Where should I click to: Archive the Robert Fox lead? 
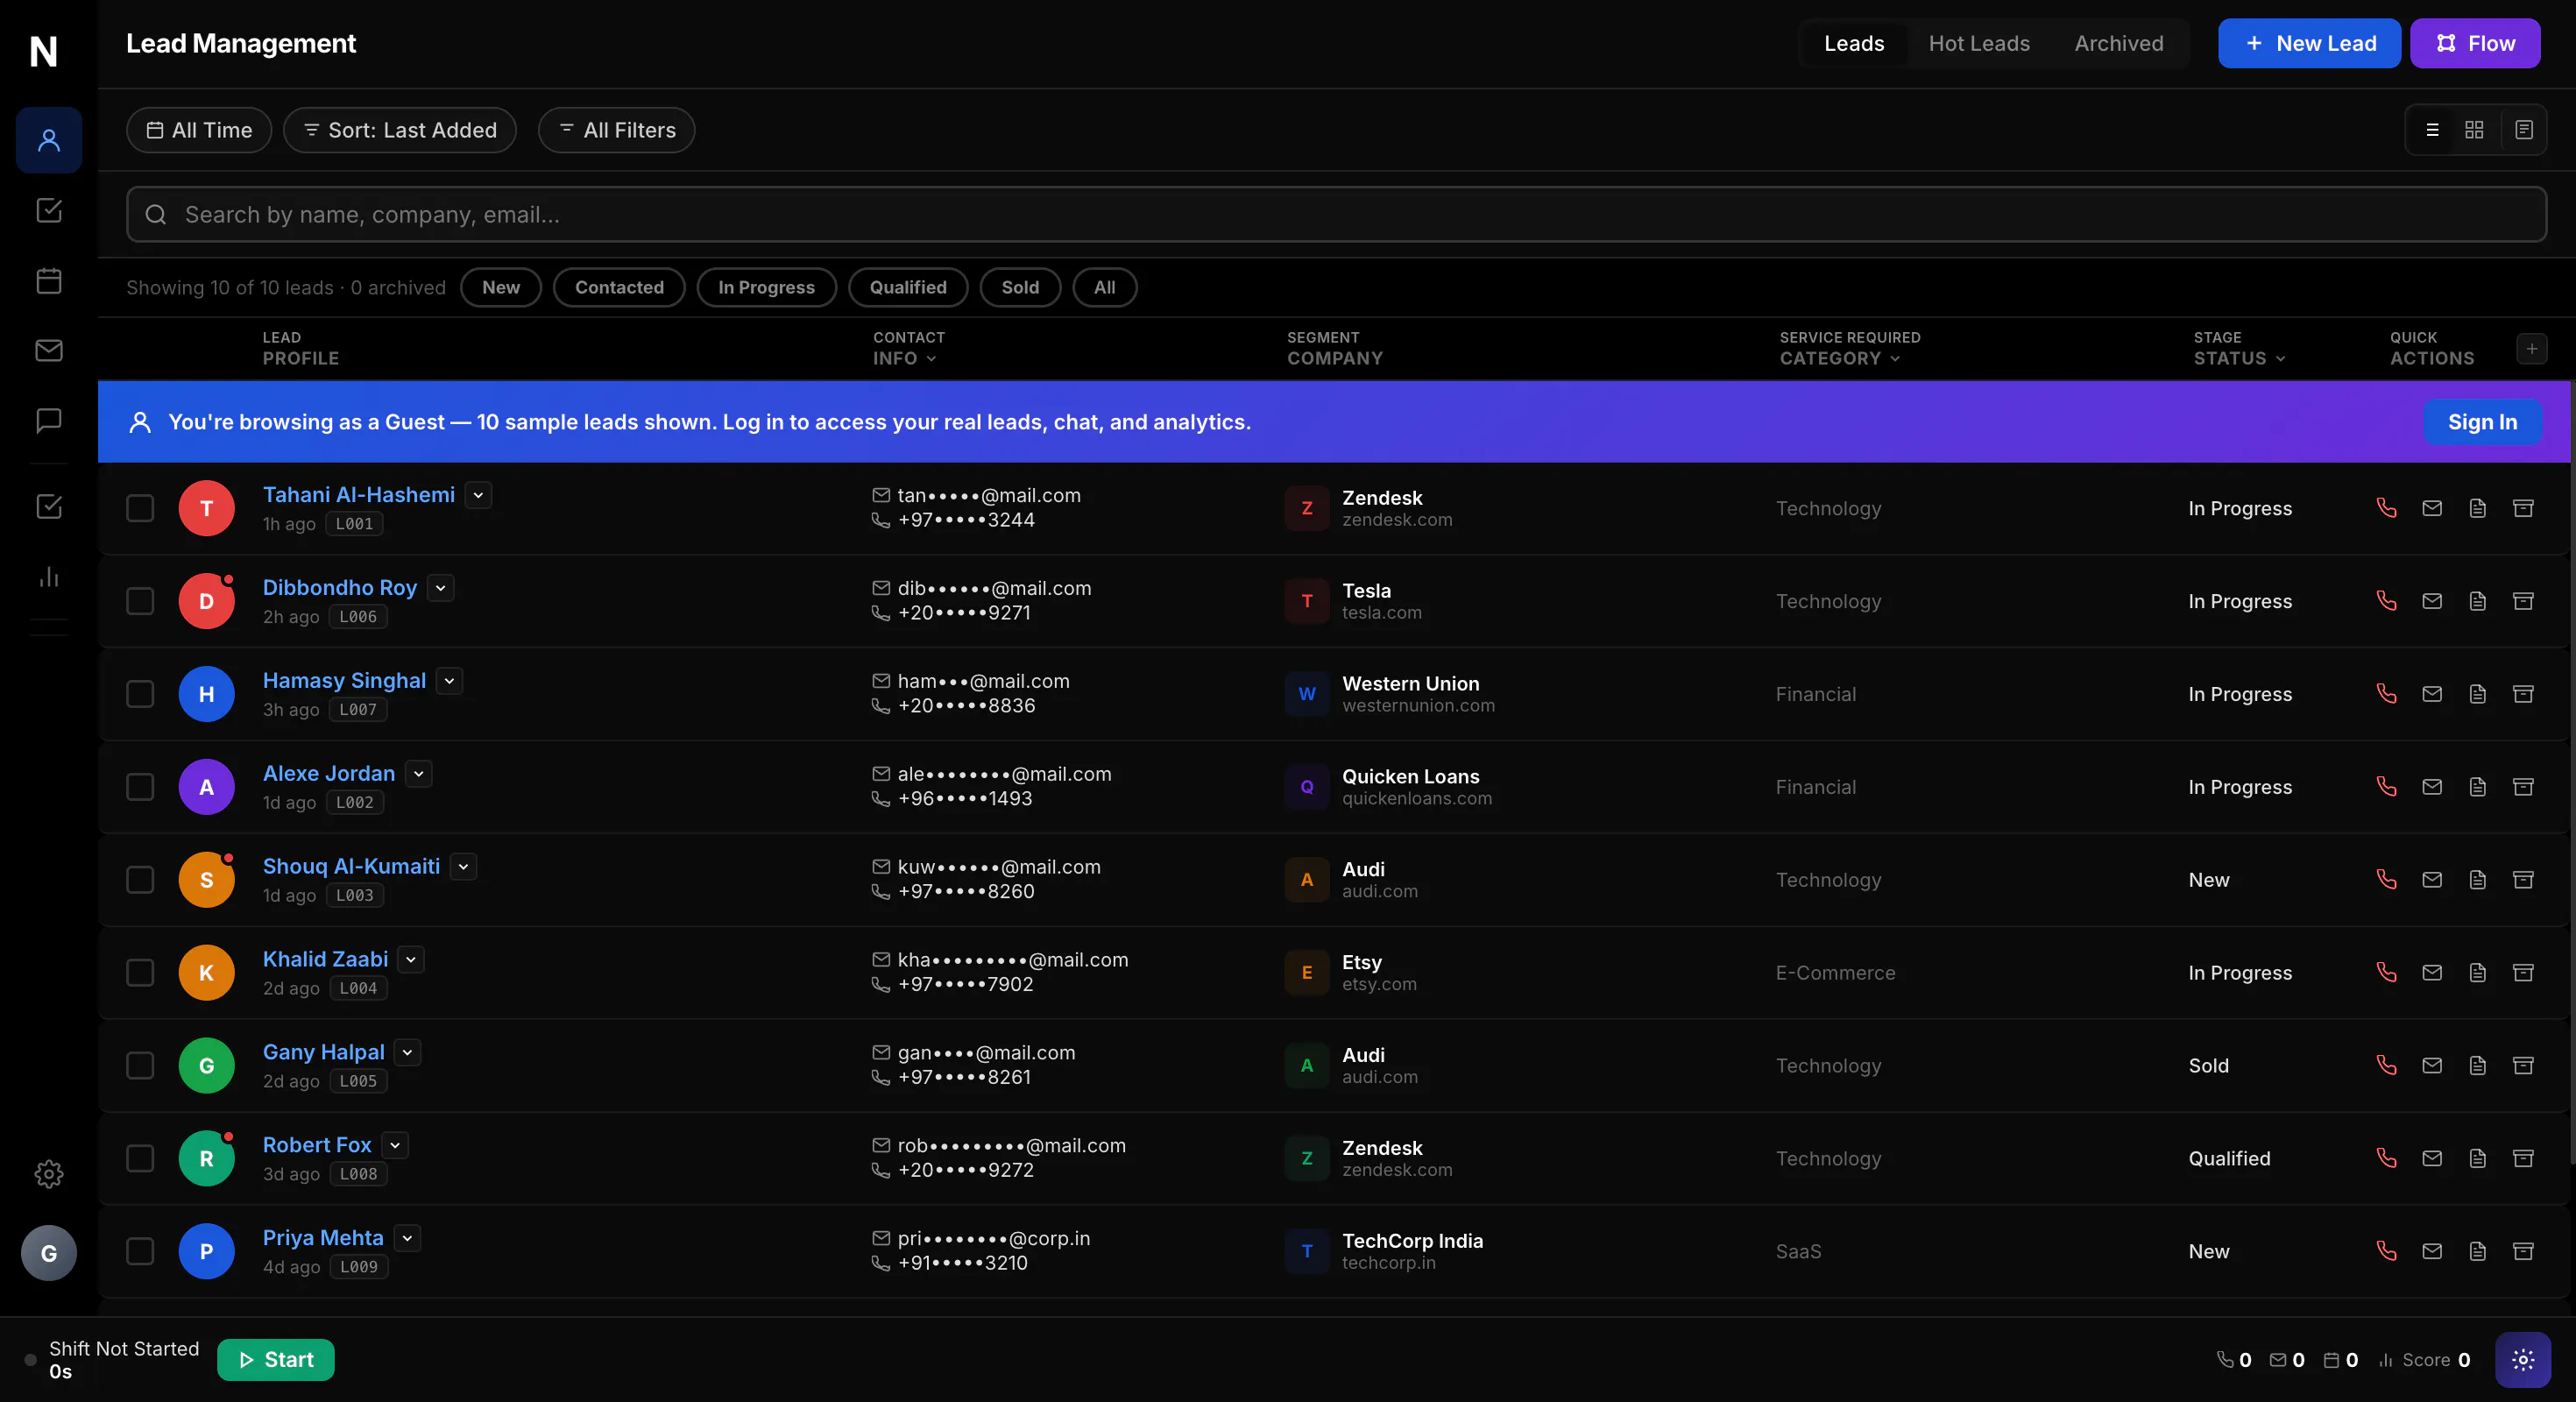click(x=2523, y=1158)
